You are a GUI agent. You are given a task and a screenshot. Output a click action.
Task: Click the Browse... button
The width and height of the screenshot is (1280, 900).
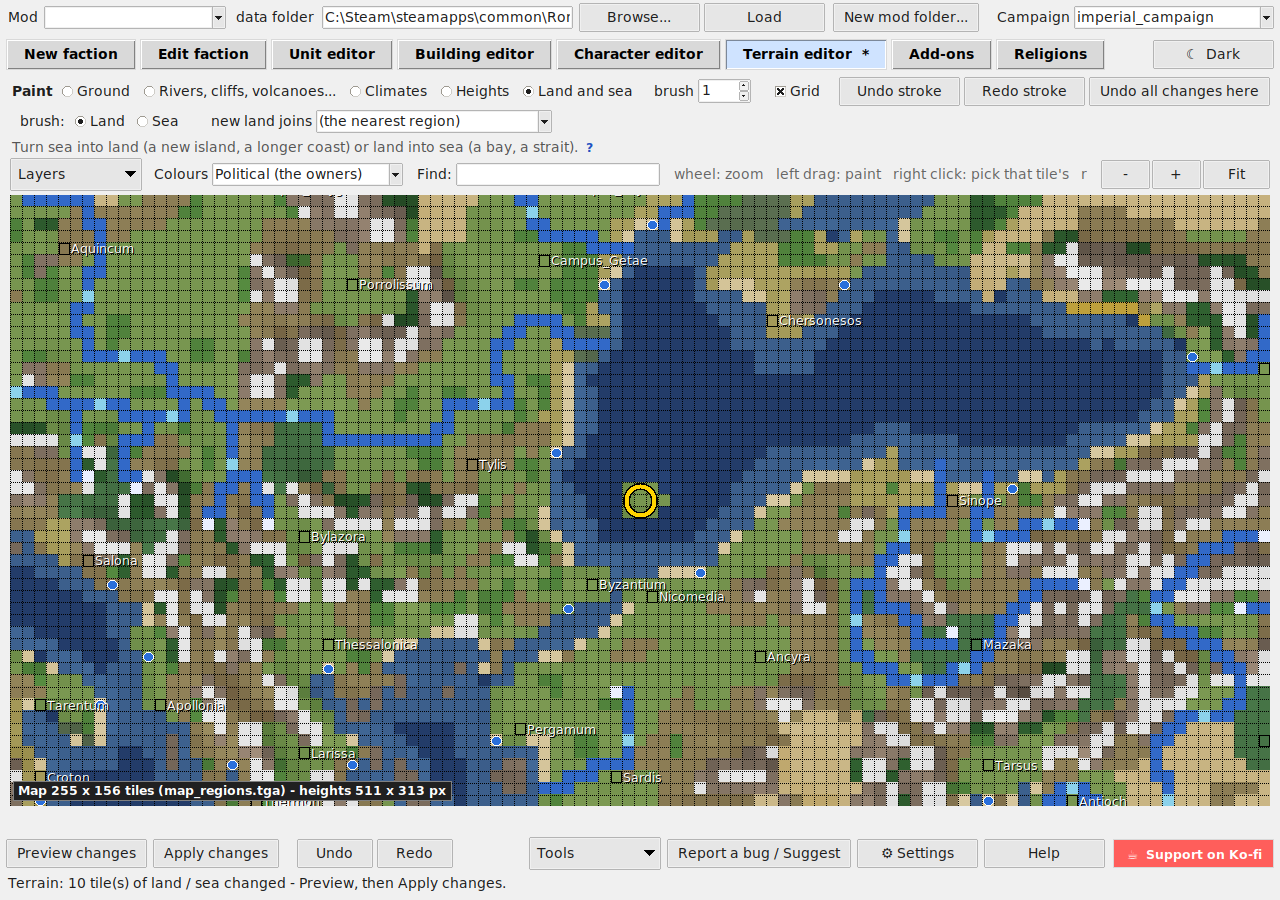tap(639, 17)
